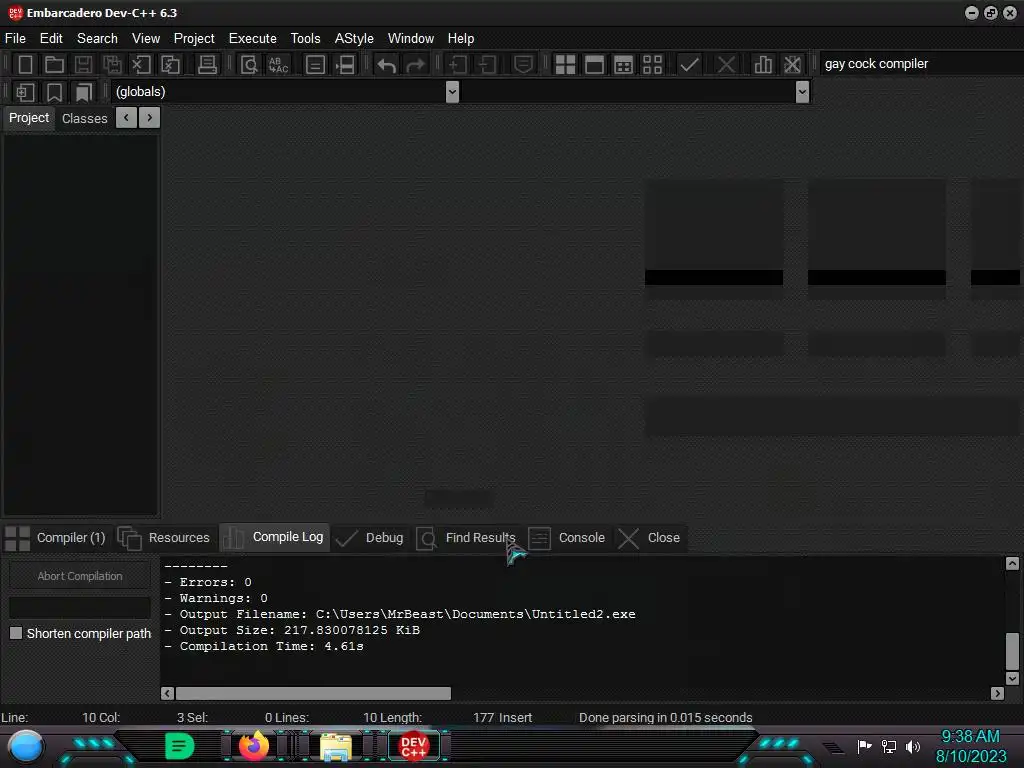Screen dimensions: 1024x768
Task: Click the Insert snippet icon in second toolbar
Action: [x=25, y=92]
